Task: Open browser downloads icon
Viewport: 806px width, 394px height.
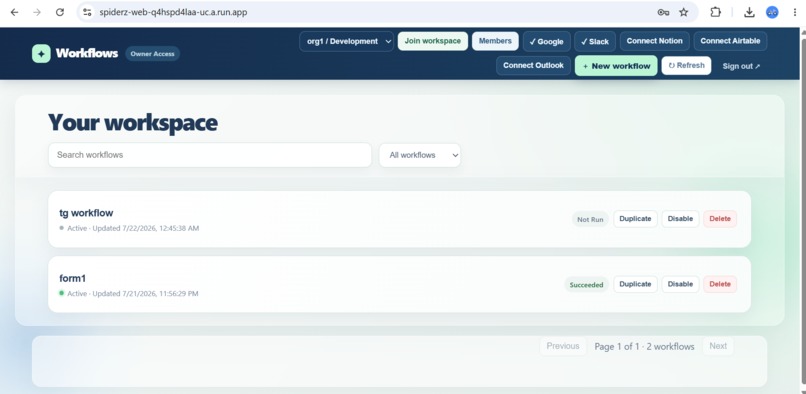Action: pyautogui.click(x=749, y=12)
